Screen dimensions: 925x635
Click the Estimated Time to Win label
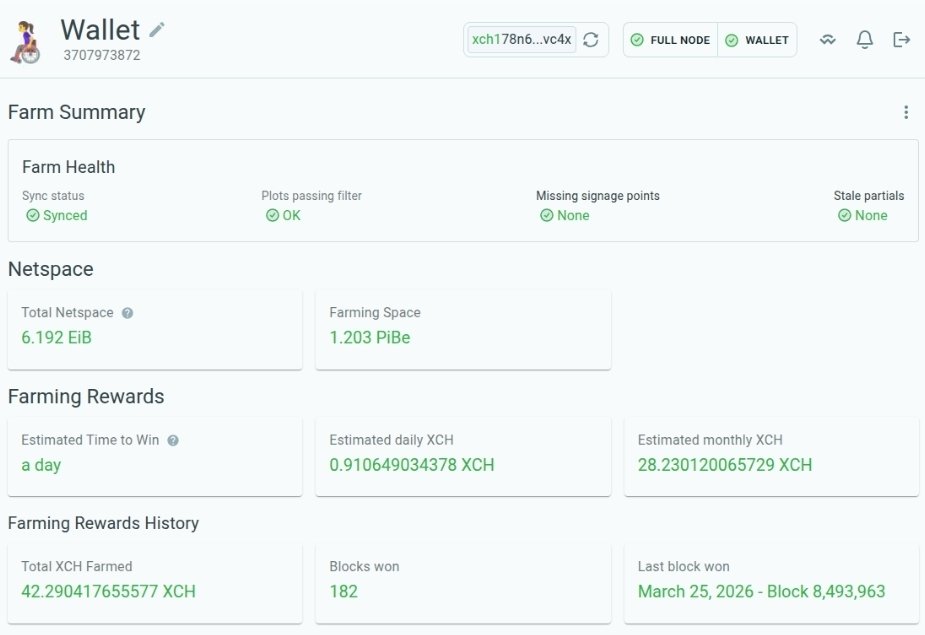pos(90,440)
